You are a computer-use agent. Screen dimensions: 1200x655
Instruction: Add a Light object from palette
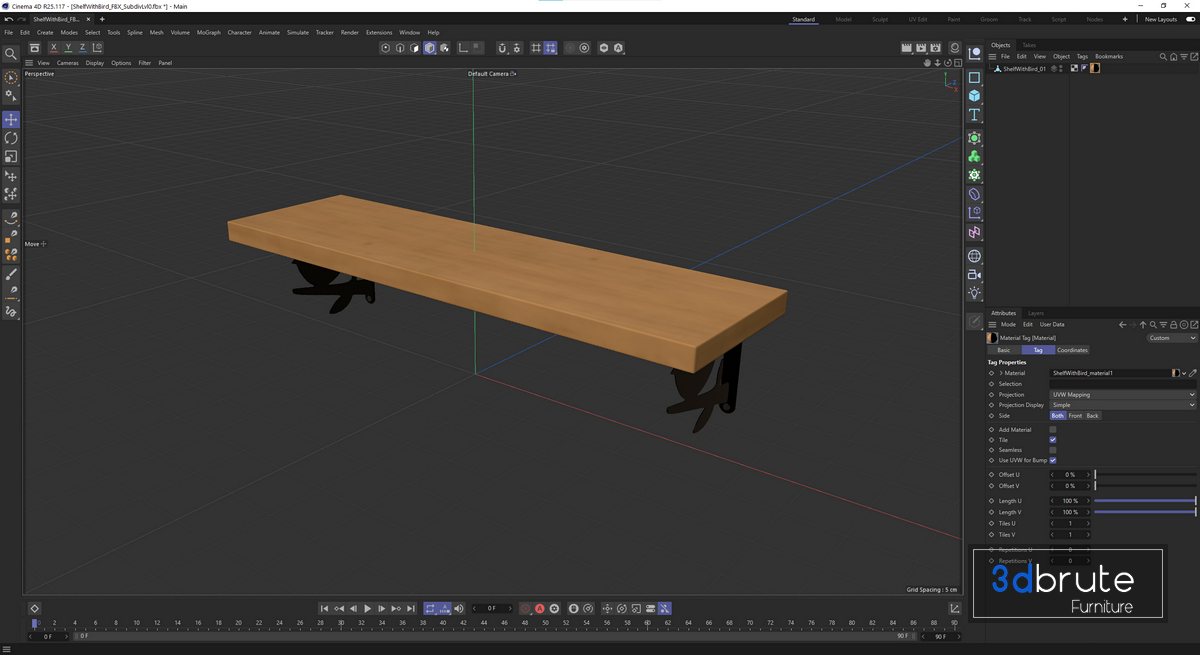coord(974,293)
